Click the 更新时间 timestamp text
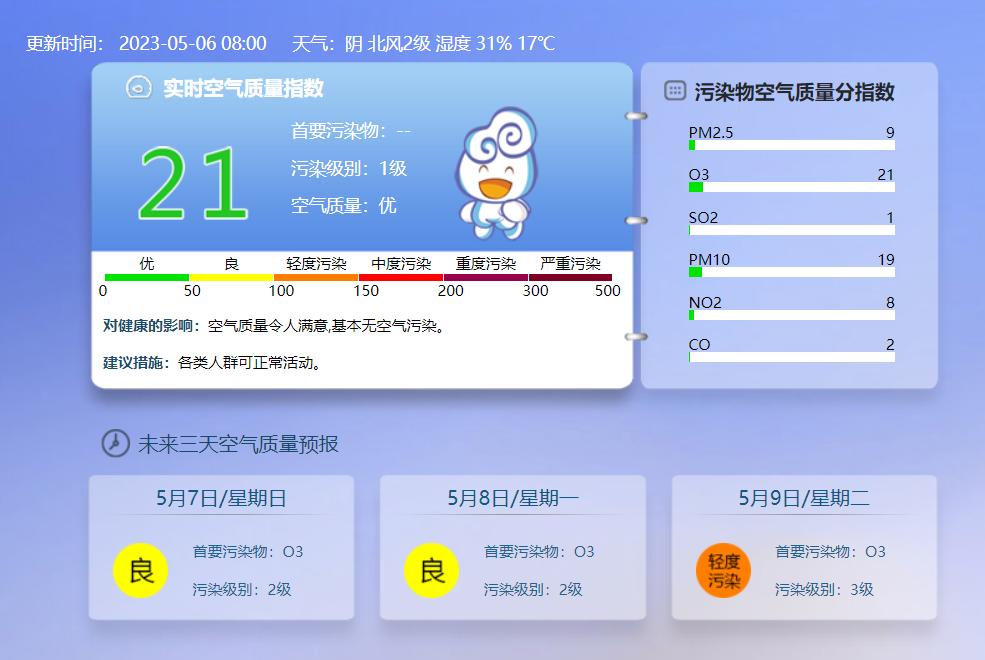The image size is (985, 660). tap(146, 44)
